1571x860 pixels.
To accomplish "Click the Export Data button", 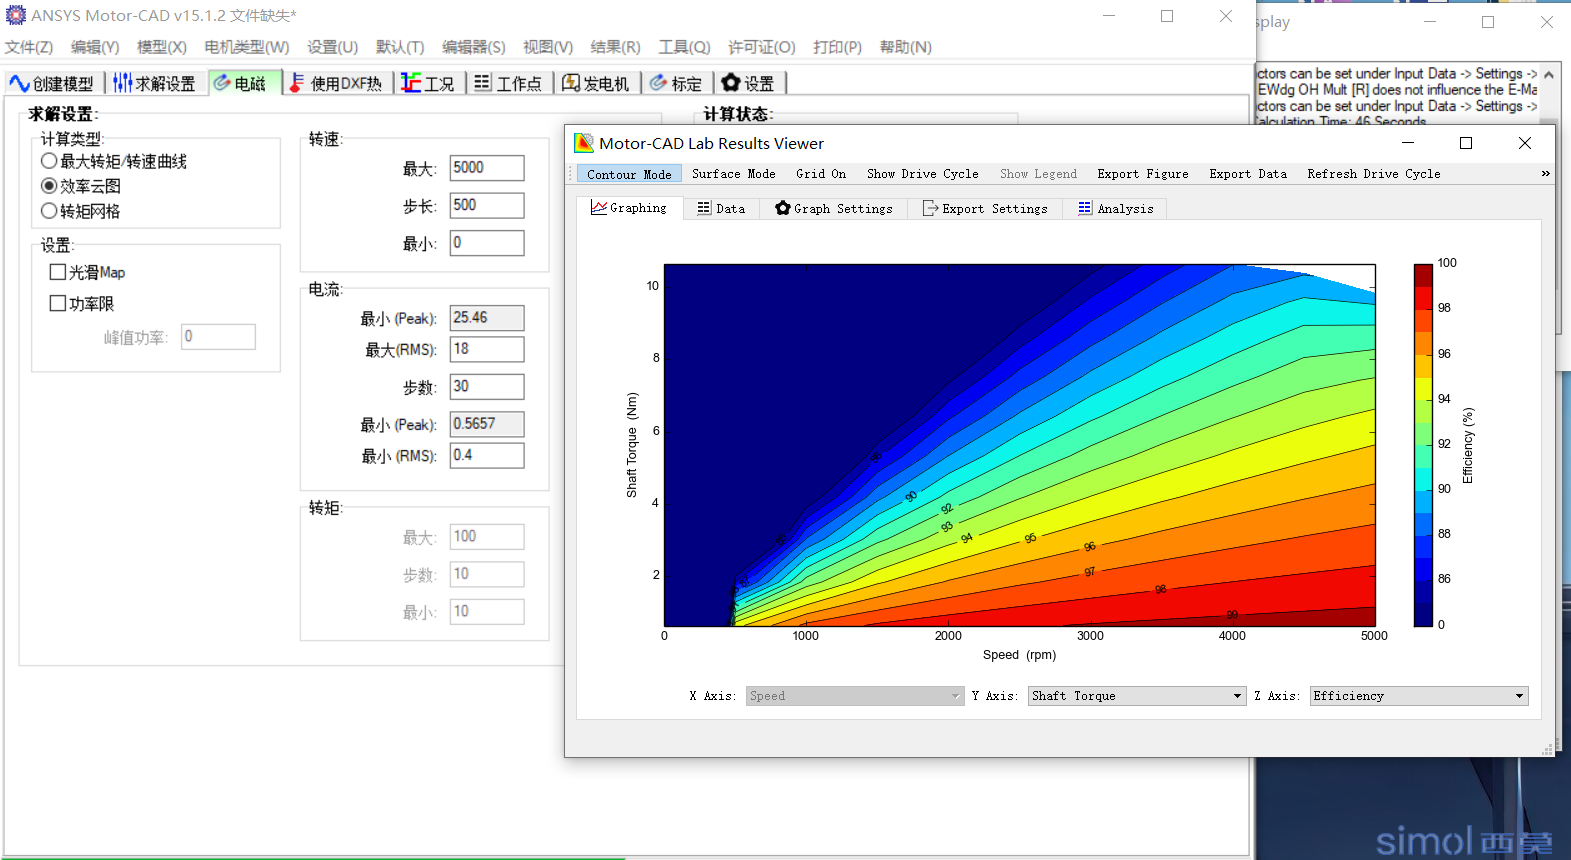I will tap(1247, 174).
